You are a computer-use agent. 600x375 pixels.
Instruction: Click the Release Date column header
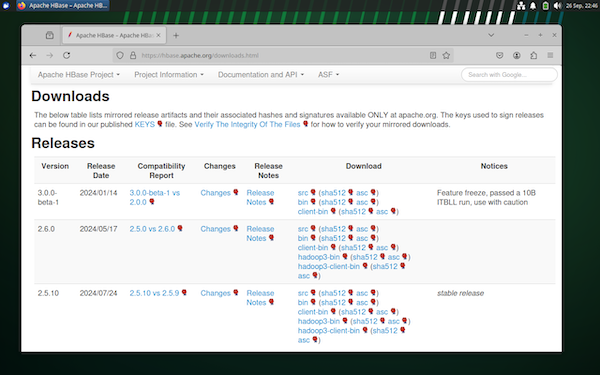pos(101,171)
